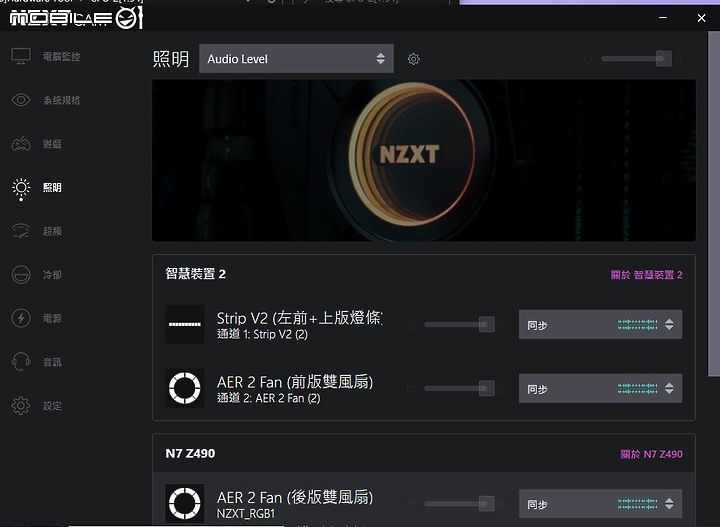Screen dimensions: 720x527
Task: Click the NZXT cooler preview image
Action: click(424, 161)
